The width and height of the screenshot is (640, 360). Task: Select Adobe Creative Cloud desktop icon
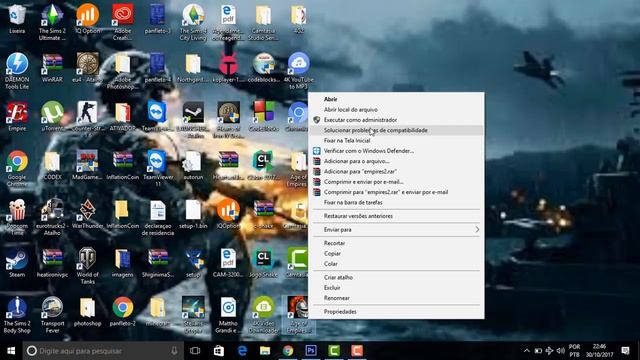123,22
